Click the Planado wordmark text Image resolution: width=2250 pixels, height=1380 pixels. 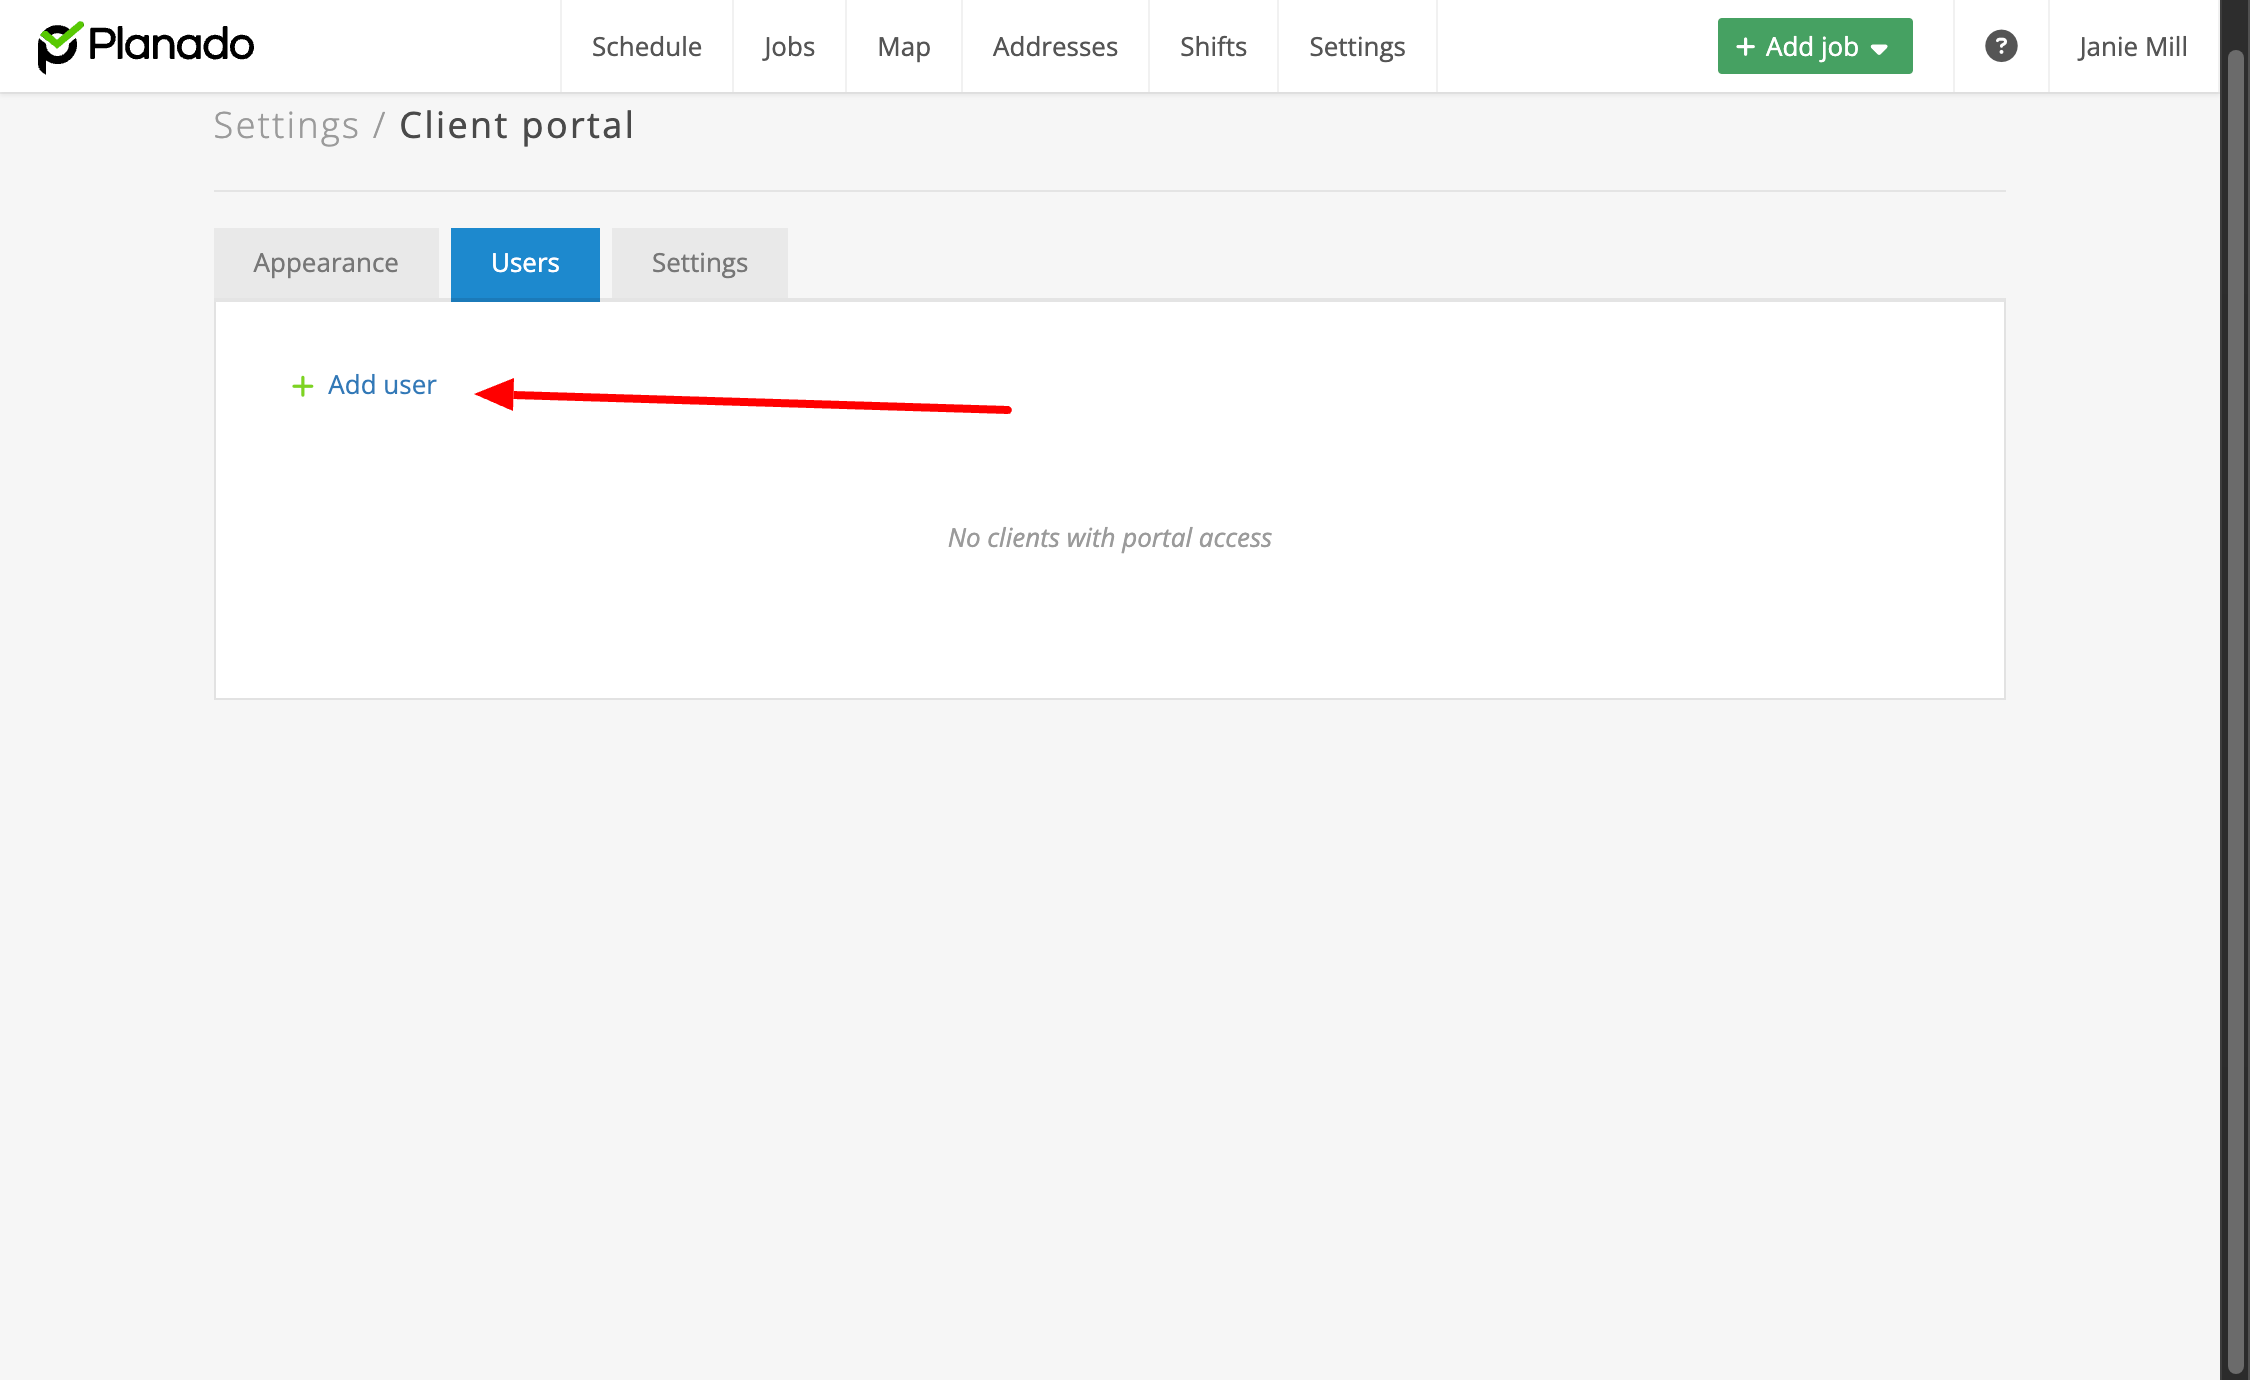(x=171, y=45)
